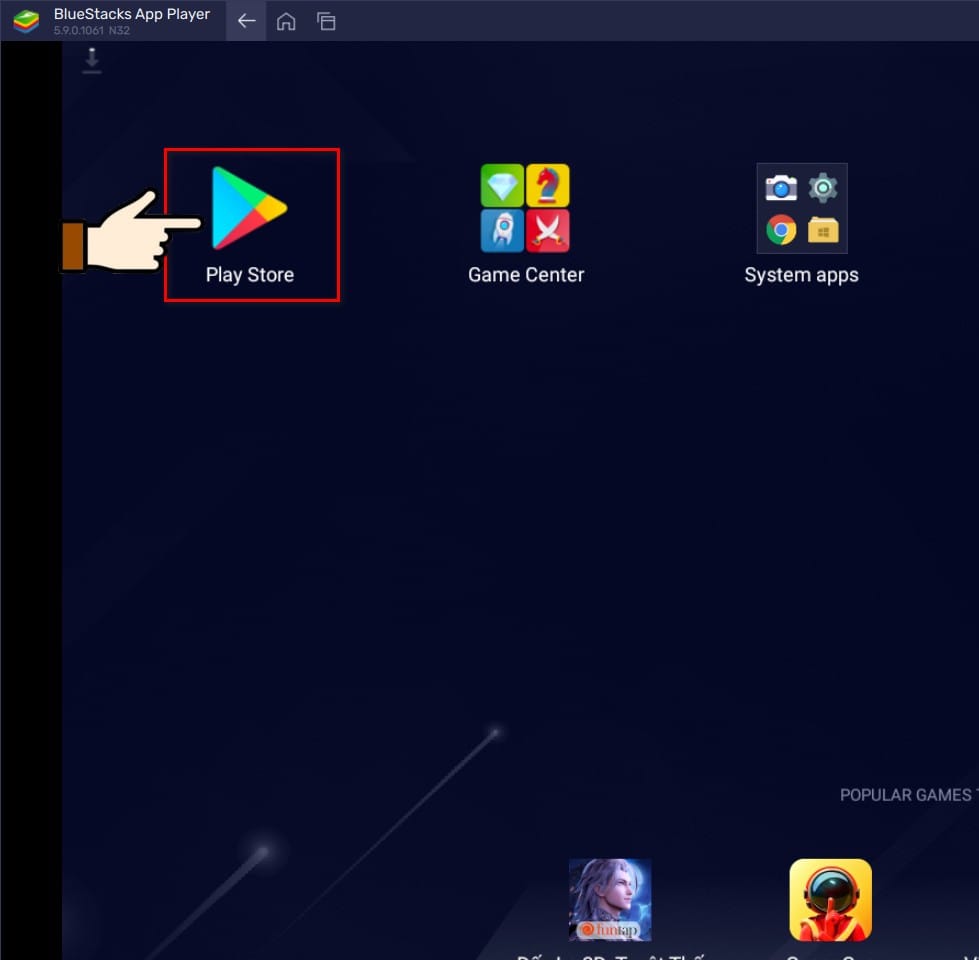
Task: Open the Media Manager folder icon
Action: click(823, 230)
